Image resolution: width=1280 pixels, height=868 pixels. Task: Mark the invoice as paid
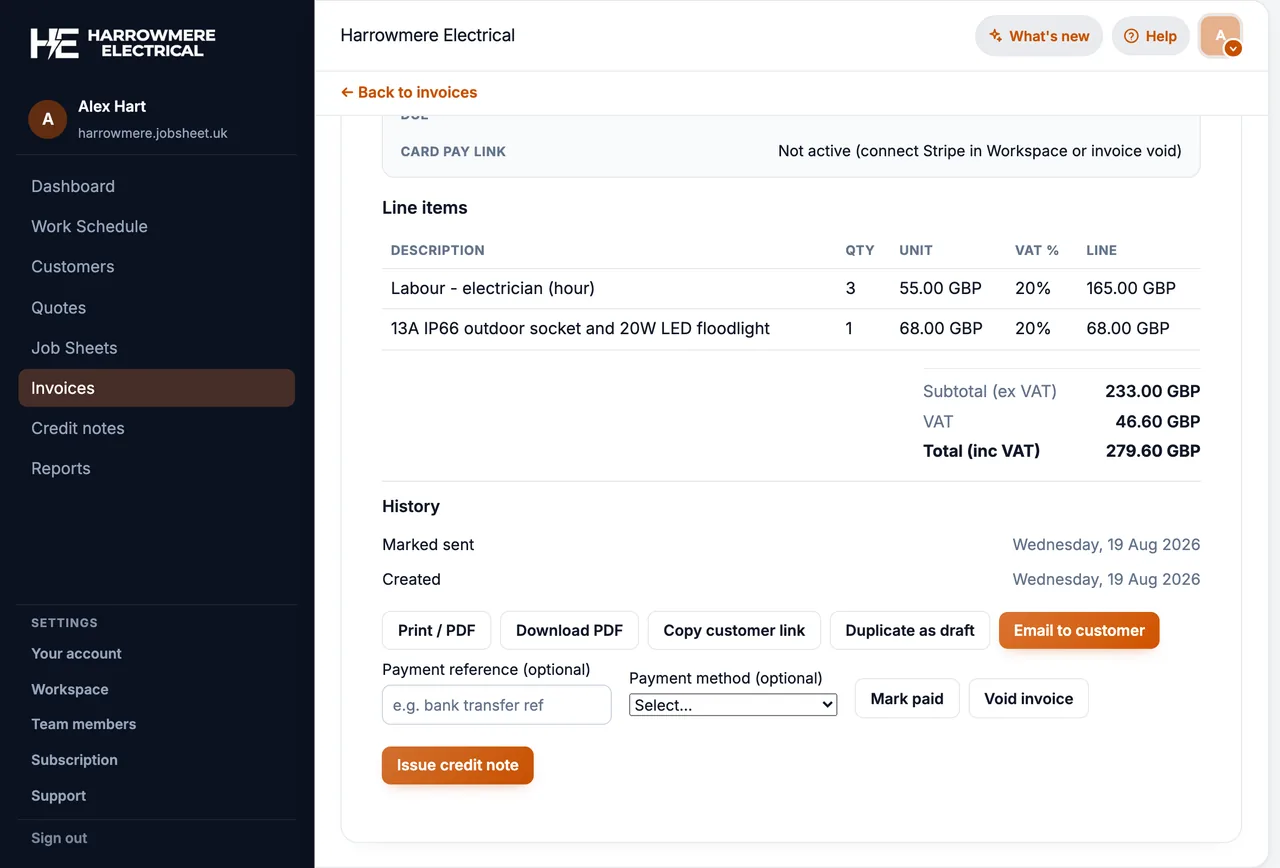click(907, 699)
